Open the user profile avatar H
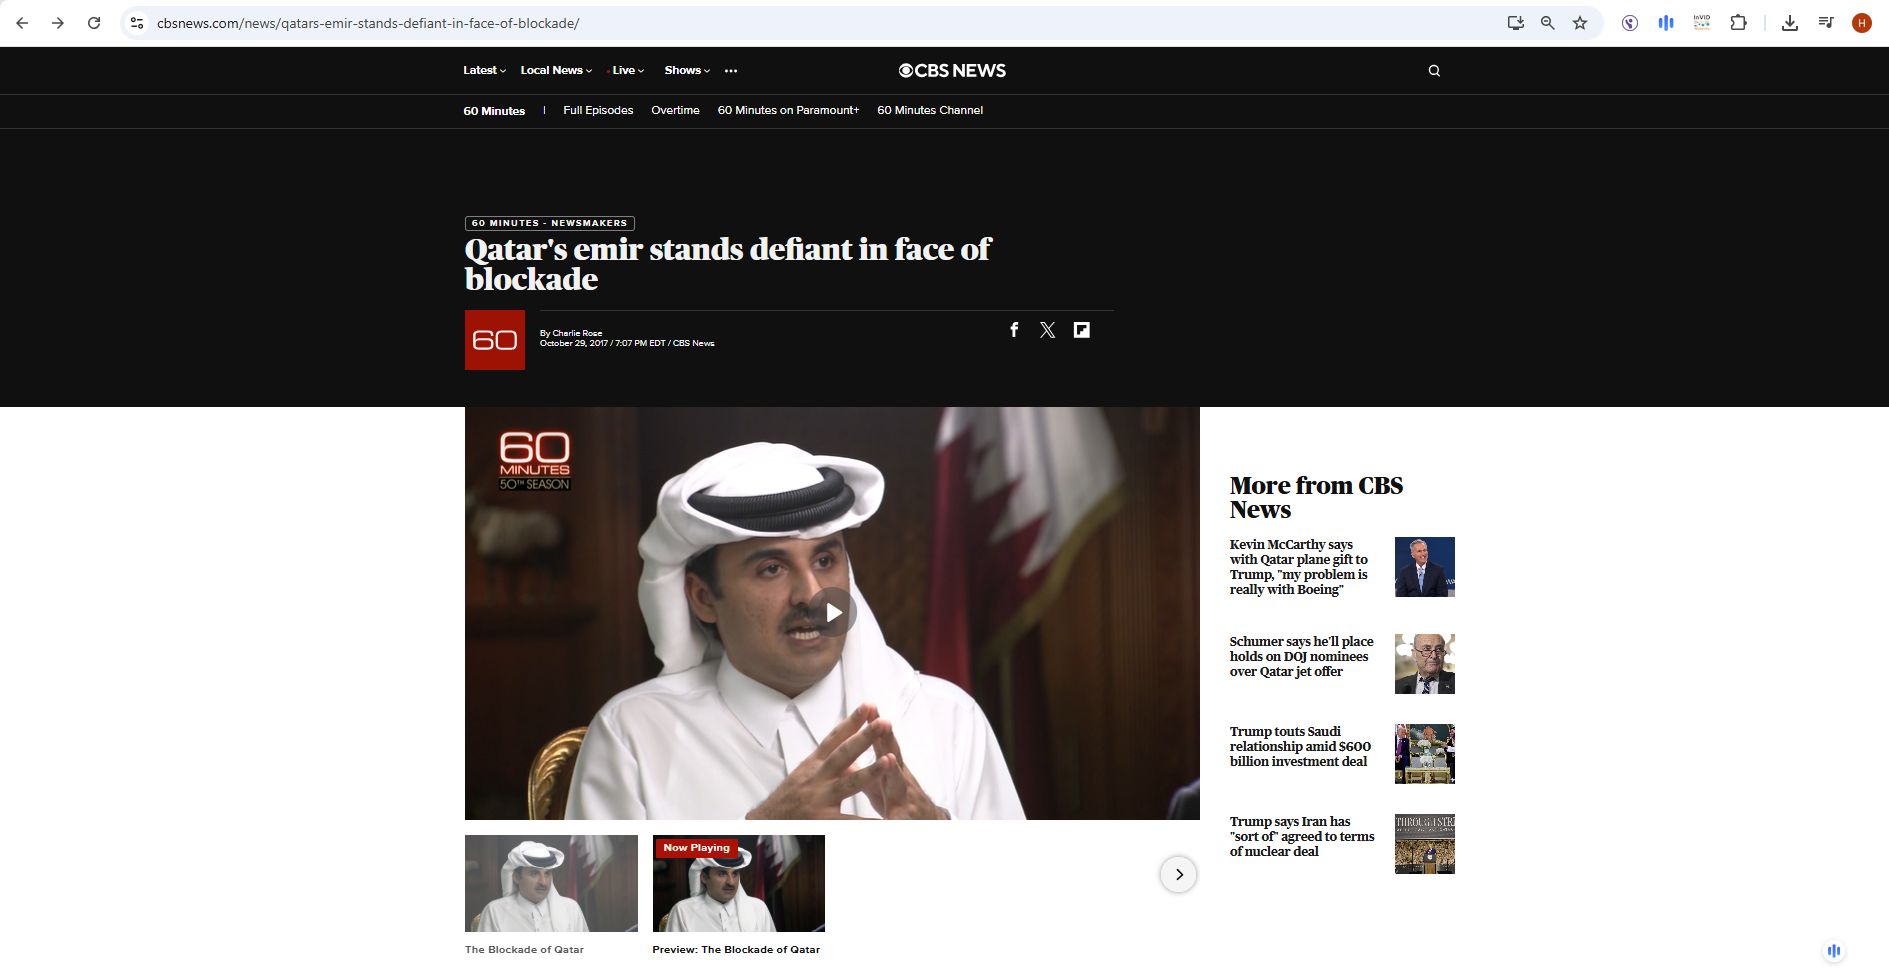The height and width of the screenshot is (976, 1889). point(1862,23)
